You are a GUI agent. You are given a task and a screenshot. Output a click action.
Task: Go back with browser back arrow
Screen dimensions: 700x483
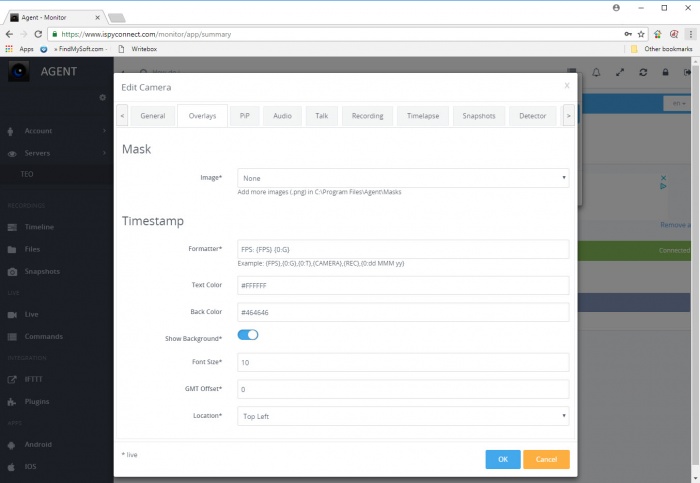[9, 34]
